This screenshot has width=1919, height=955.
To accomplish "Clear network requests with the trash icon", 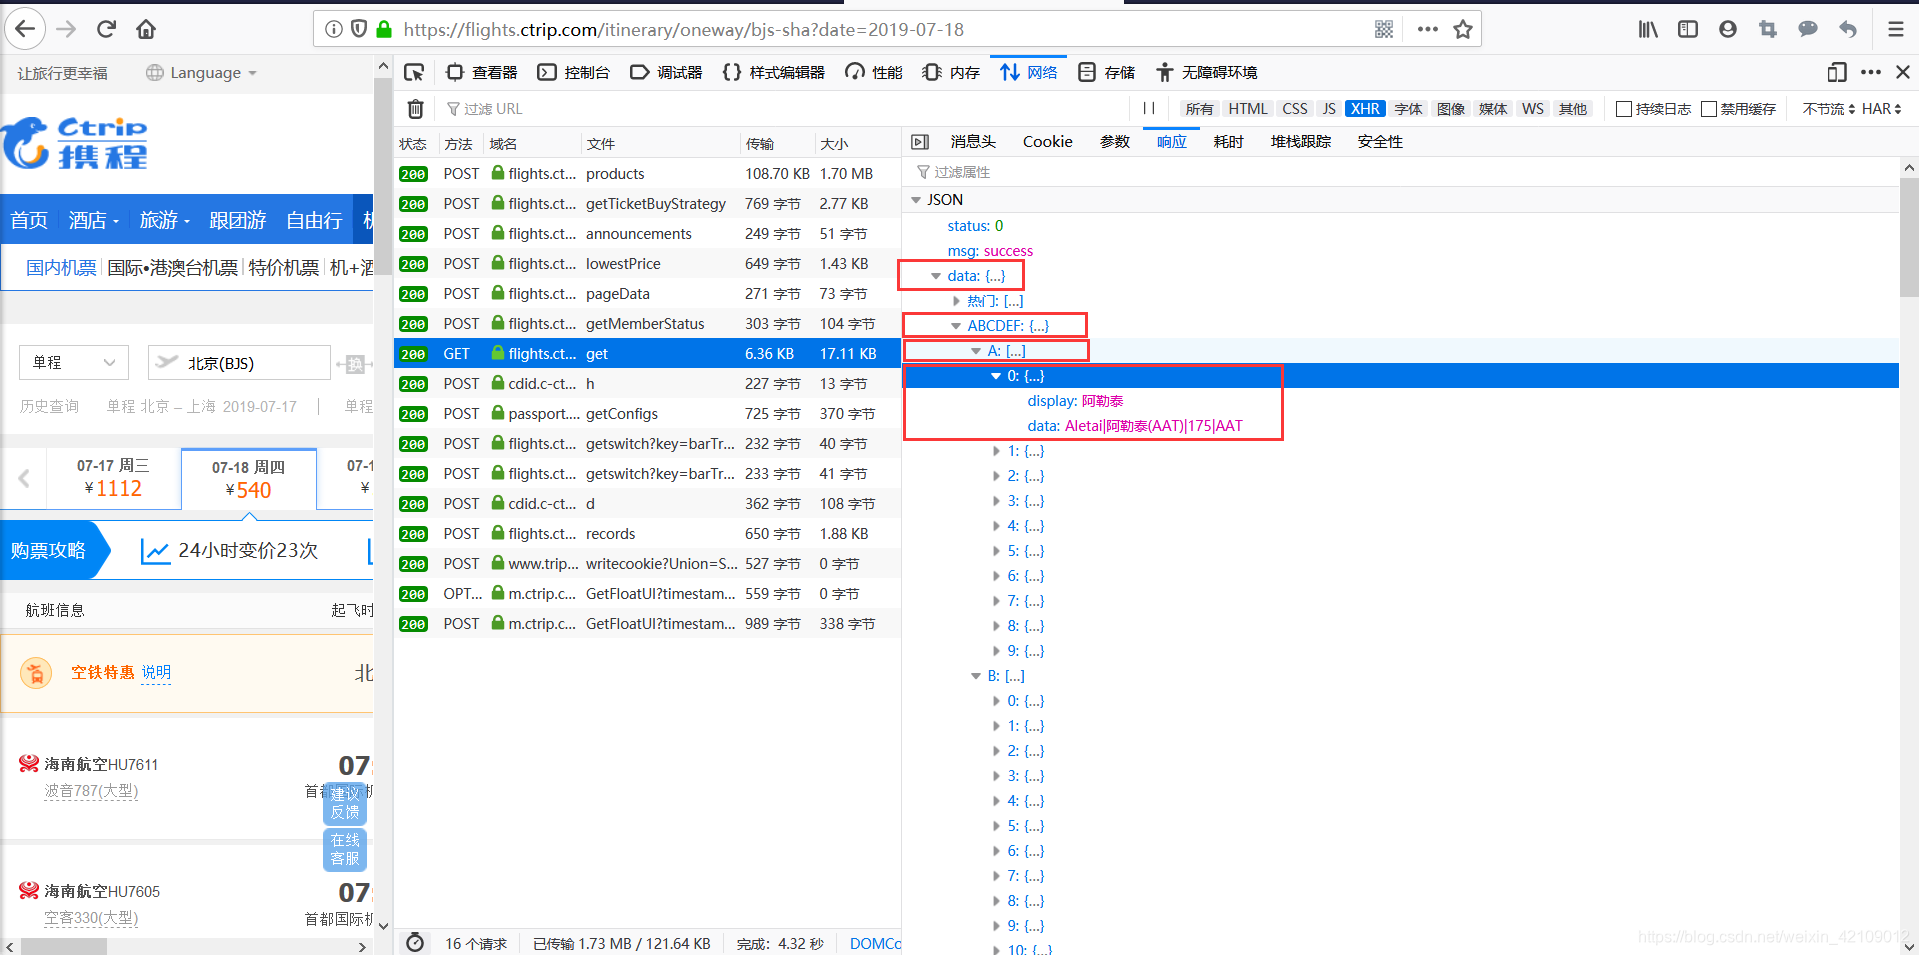I will [416, 109].
